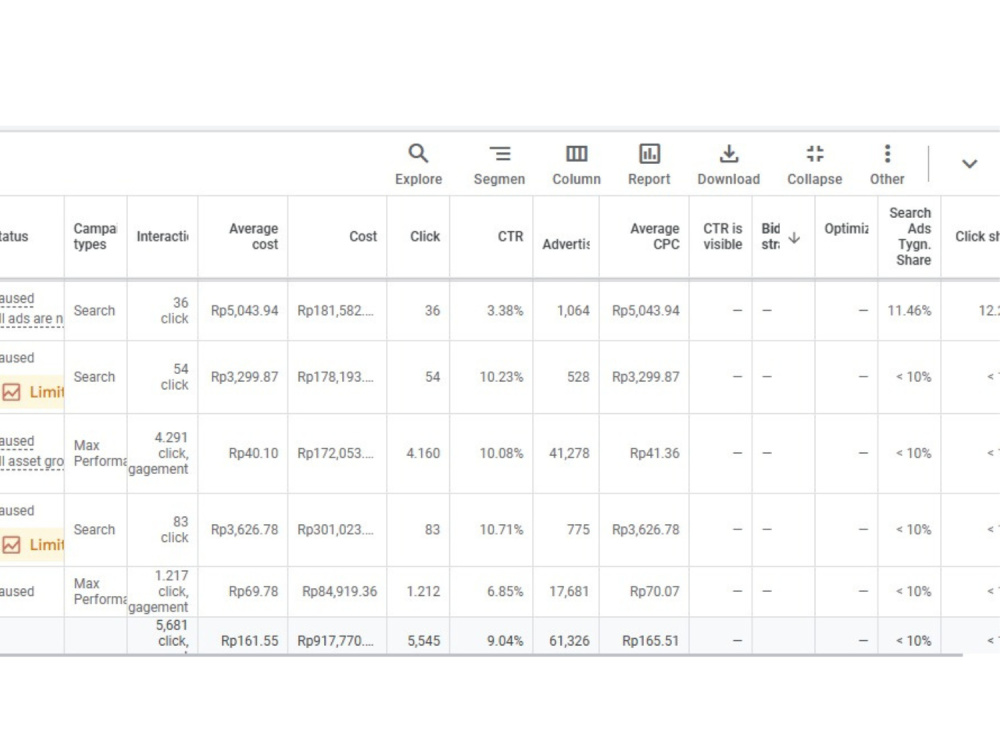Click the total CTR 9.04%
The image size is (1000, 750).
[505, 641]
